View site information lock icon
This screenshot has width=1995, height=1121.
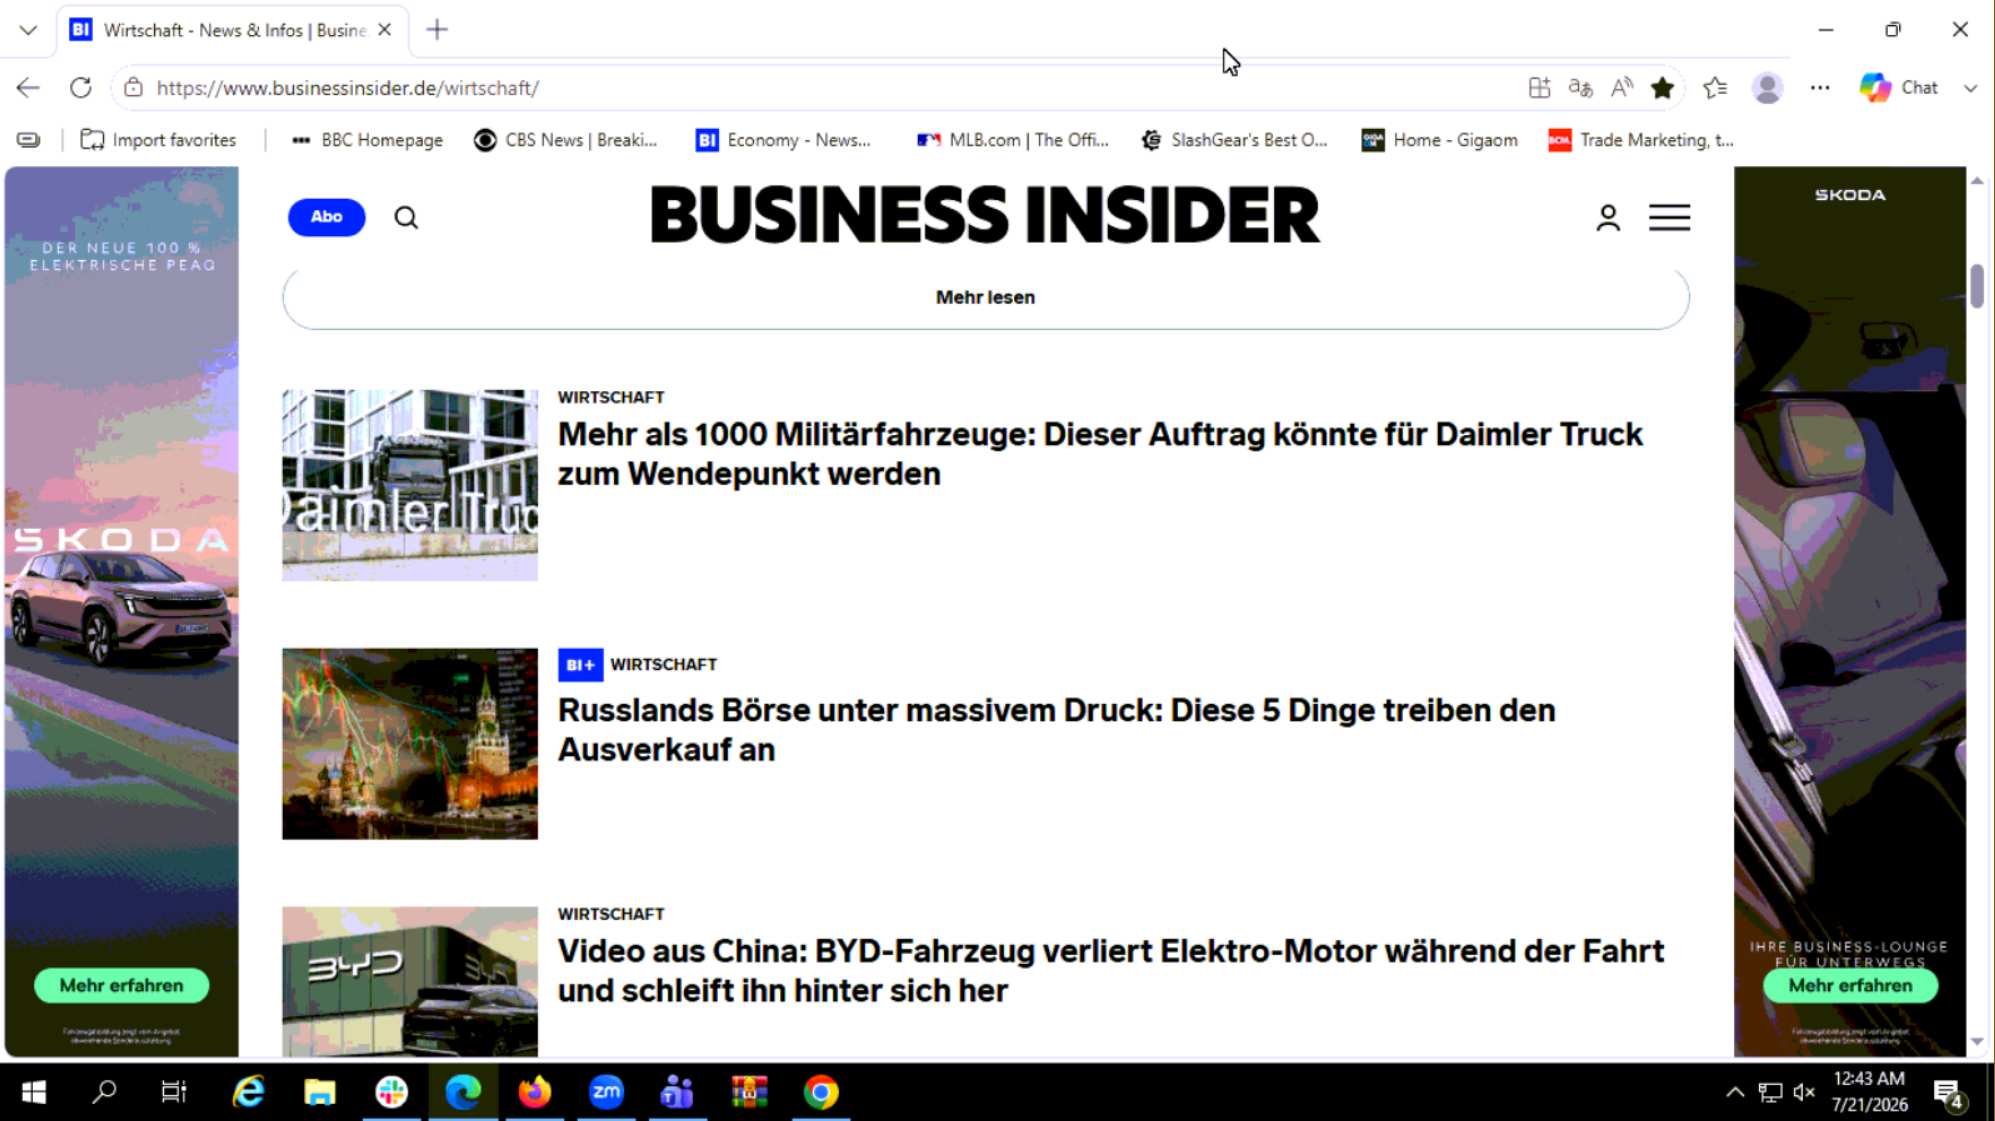[x=133, y=88]
